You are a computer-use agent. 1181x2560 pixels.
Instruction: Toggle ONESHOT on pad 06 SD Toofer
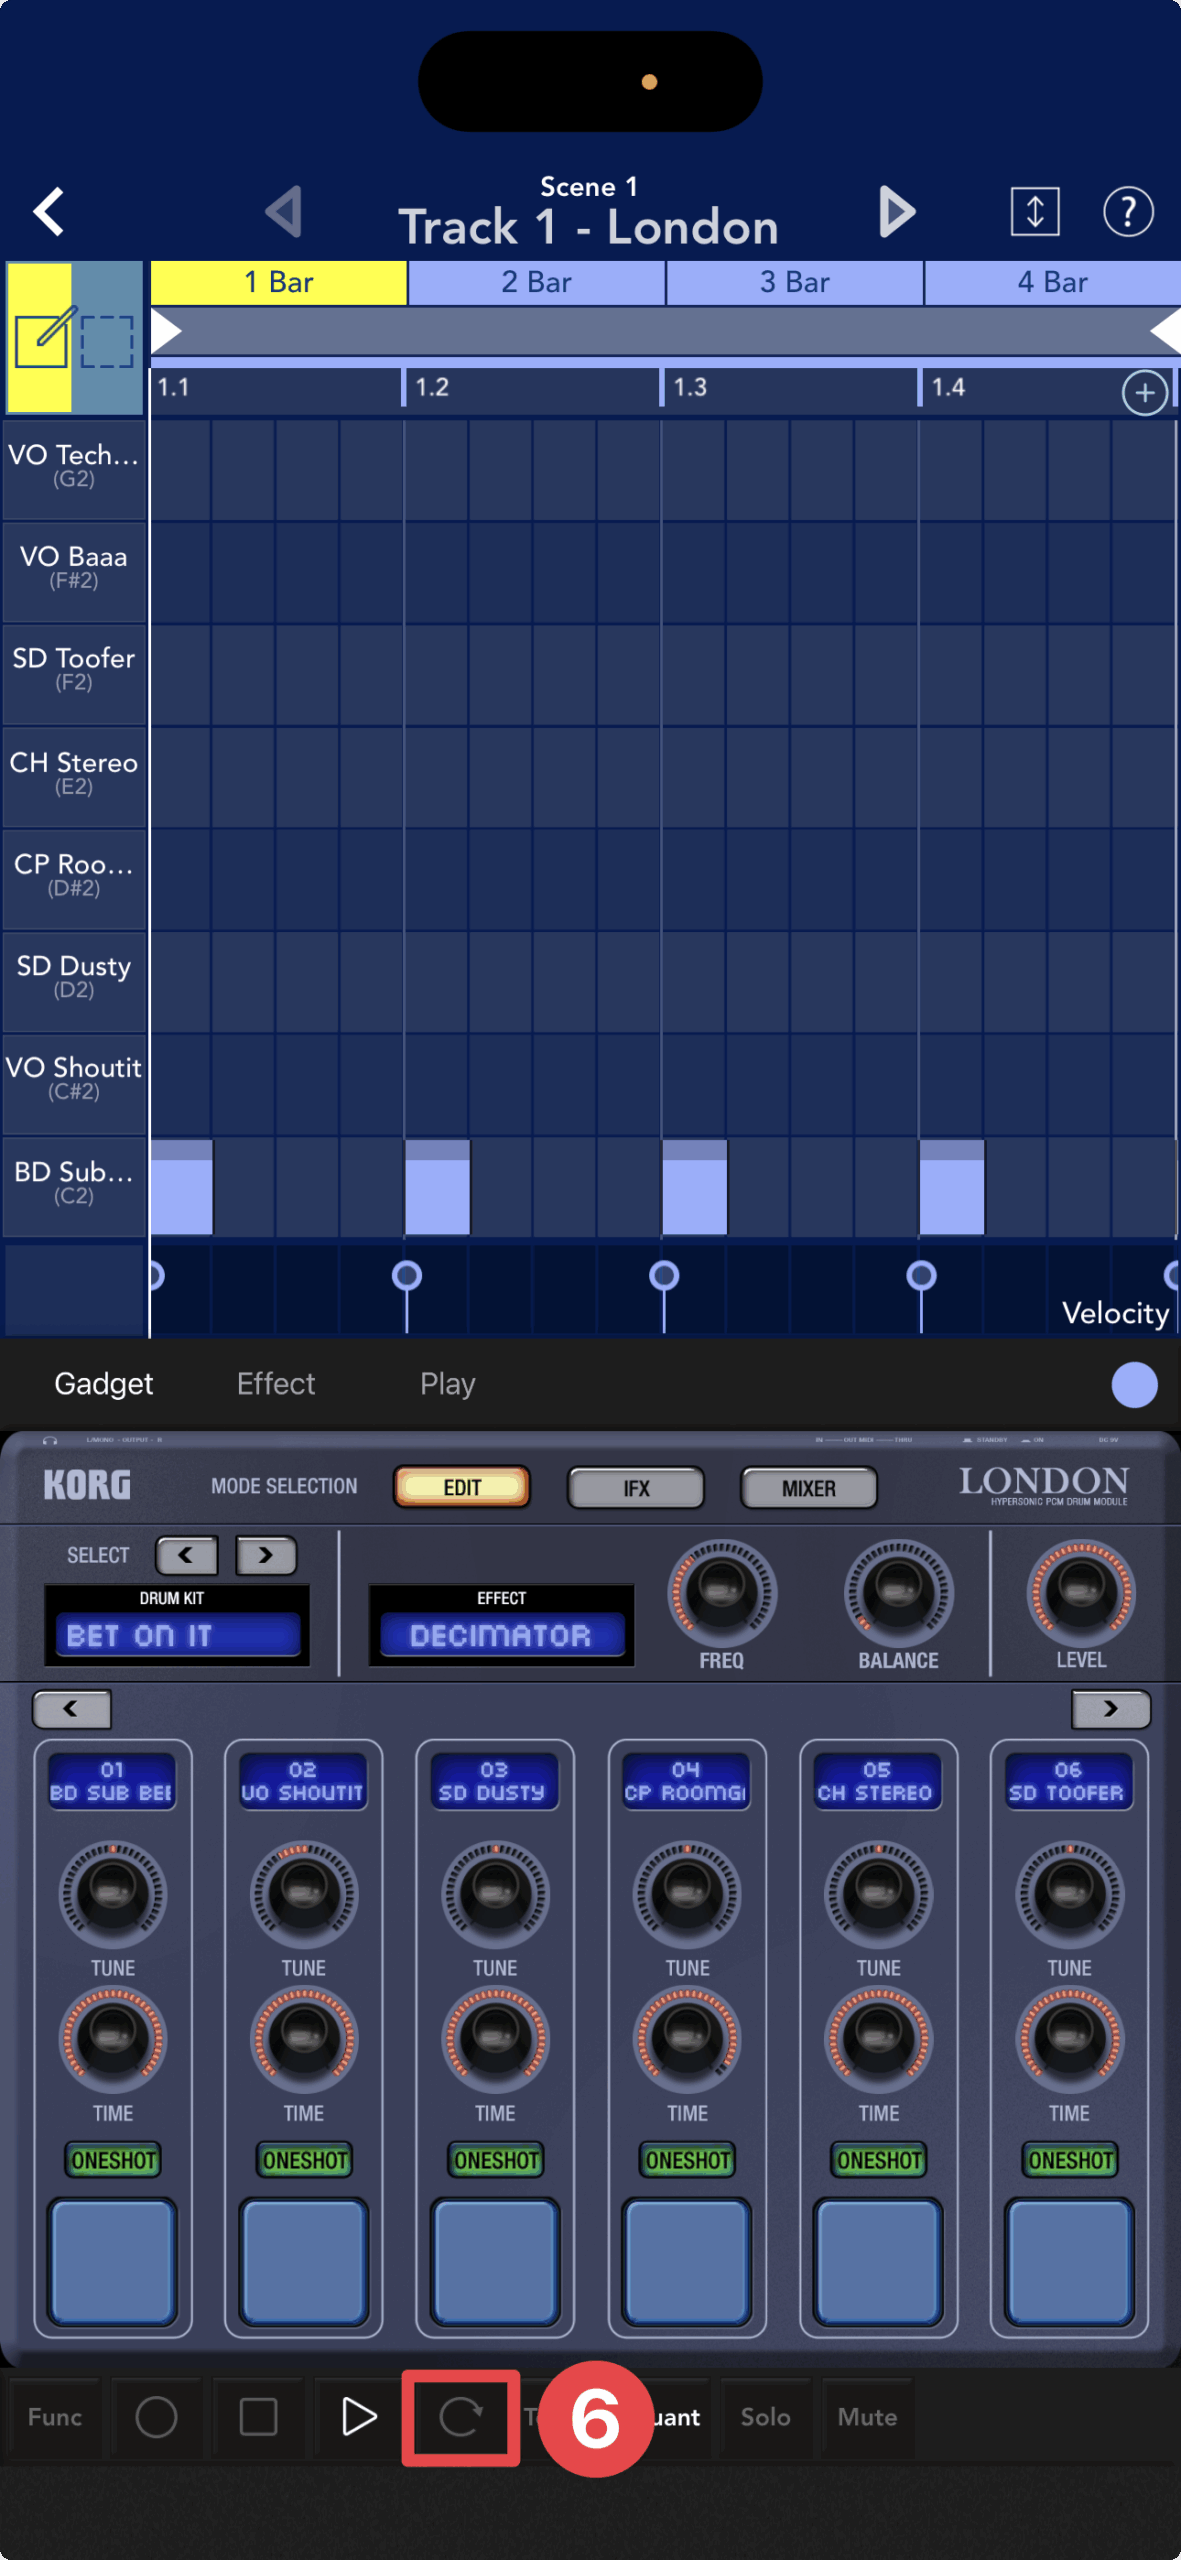click(1069, 2160)
